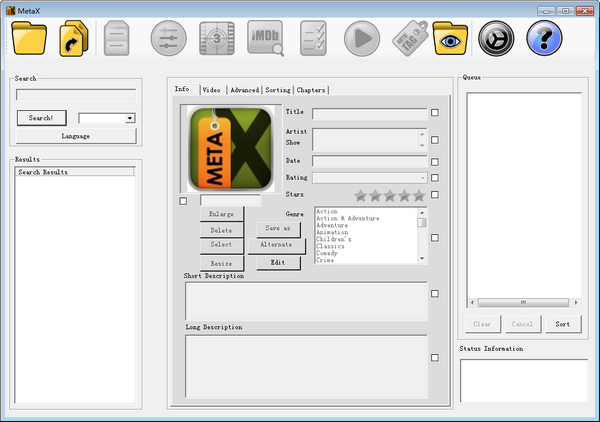Viewport: 600px width, 422px height.
Task: Open the IMDb search toolbar icon
Action: (x=265, y=39)
